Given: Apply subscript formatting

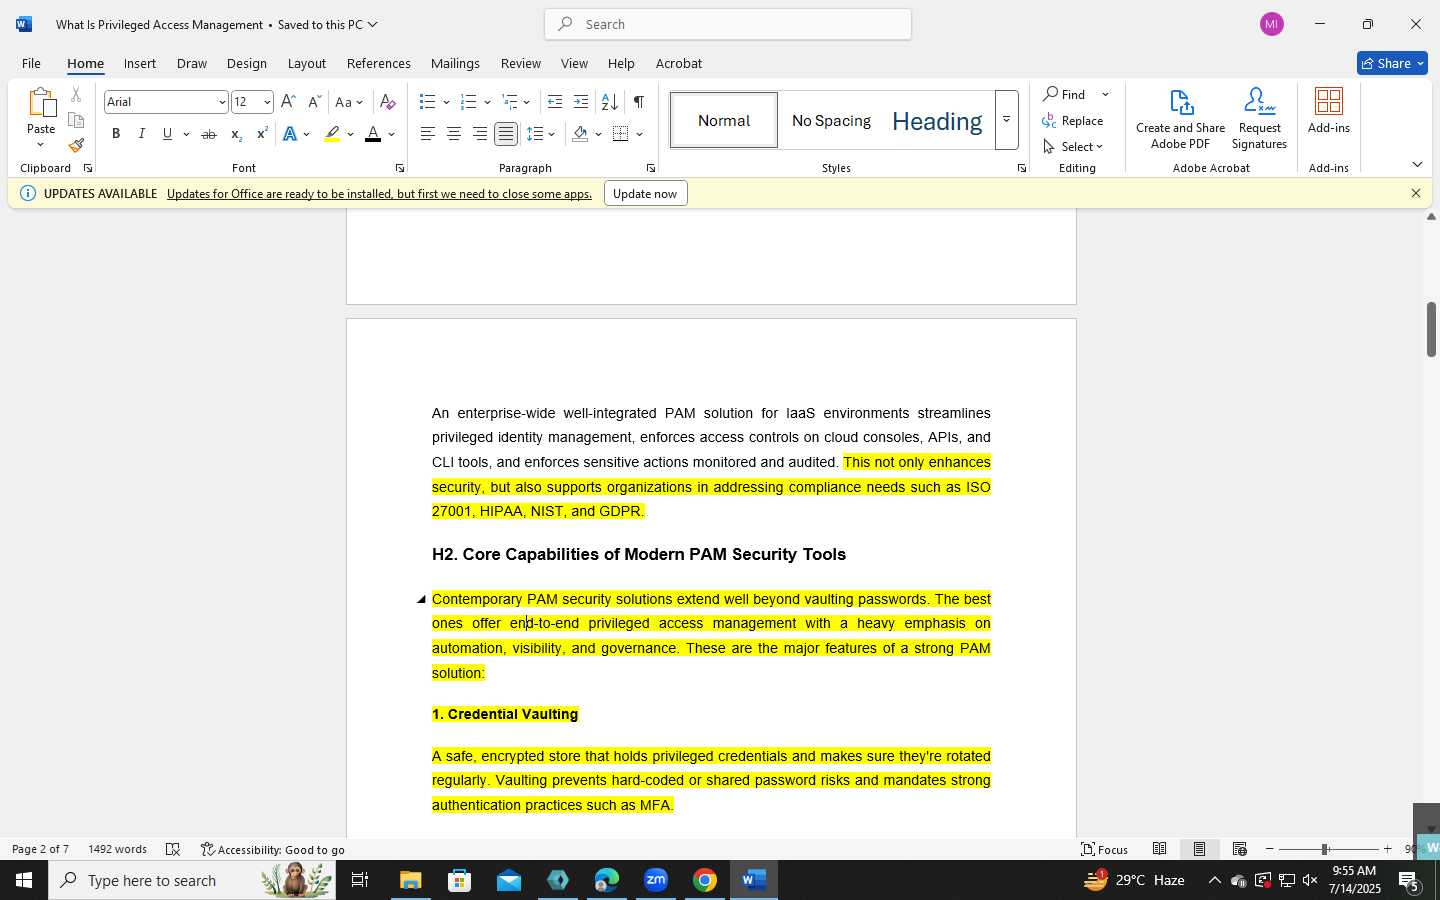Looking at the screenshot, I should coord(236,134).
